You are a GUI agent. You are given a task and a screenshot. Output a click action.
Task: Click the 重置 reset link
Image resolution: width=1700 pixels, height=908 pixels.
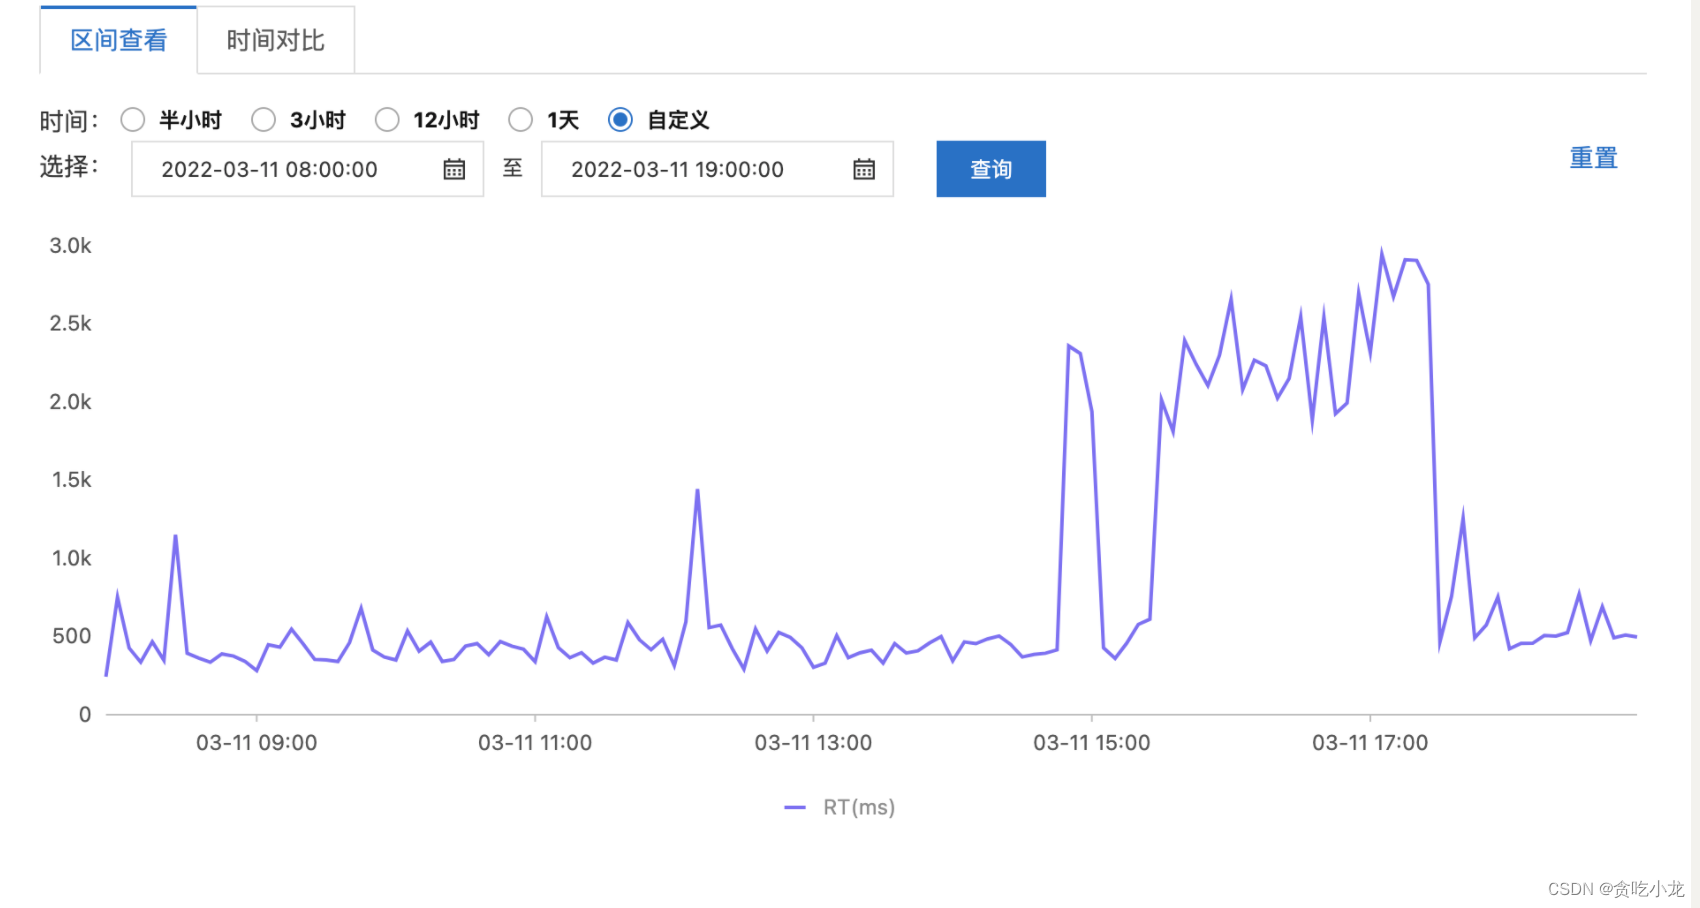coord(1593,158)
